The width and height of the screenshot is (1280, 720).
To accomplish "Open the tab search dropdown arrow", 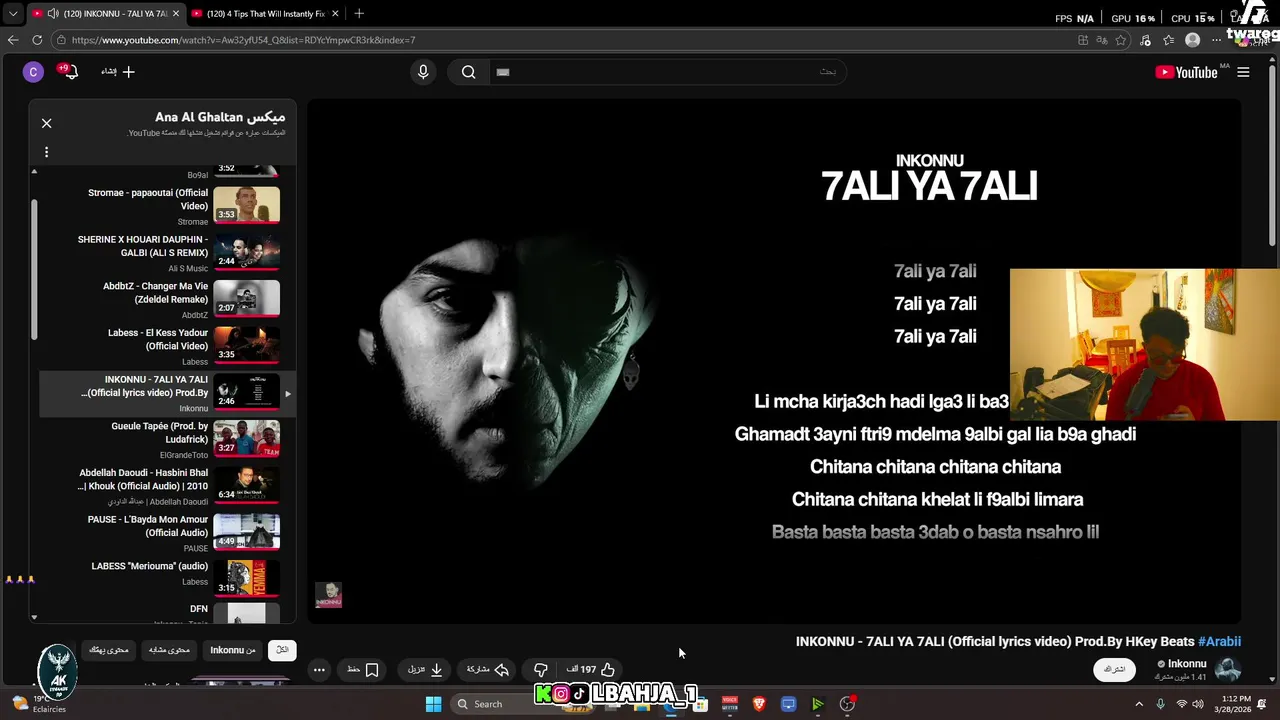I will pyautogui.click(x=12, y=14).
